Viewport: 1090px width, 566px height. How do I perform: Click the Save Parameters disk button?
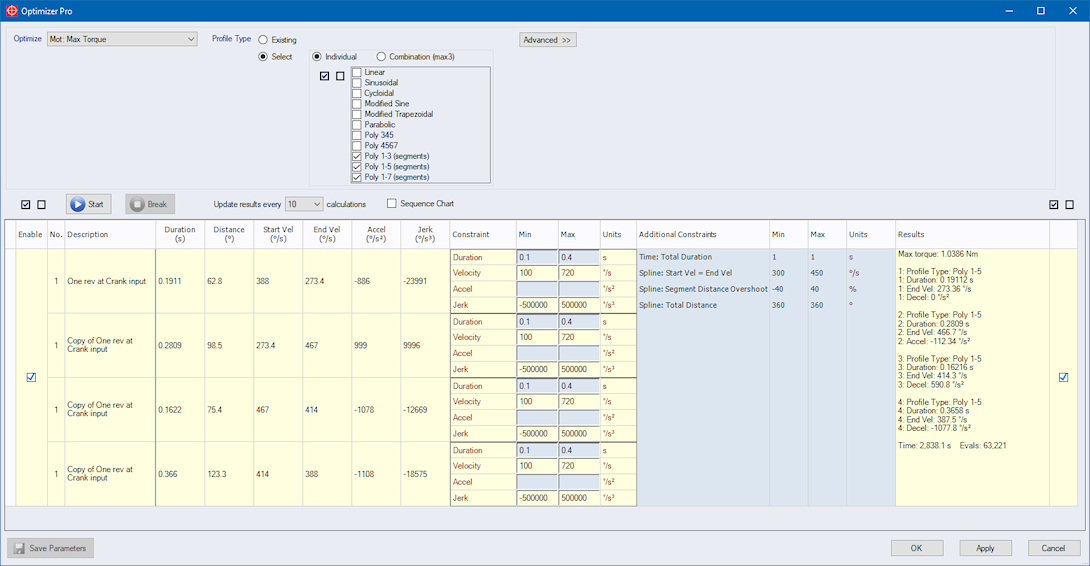(51, 548)
